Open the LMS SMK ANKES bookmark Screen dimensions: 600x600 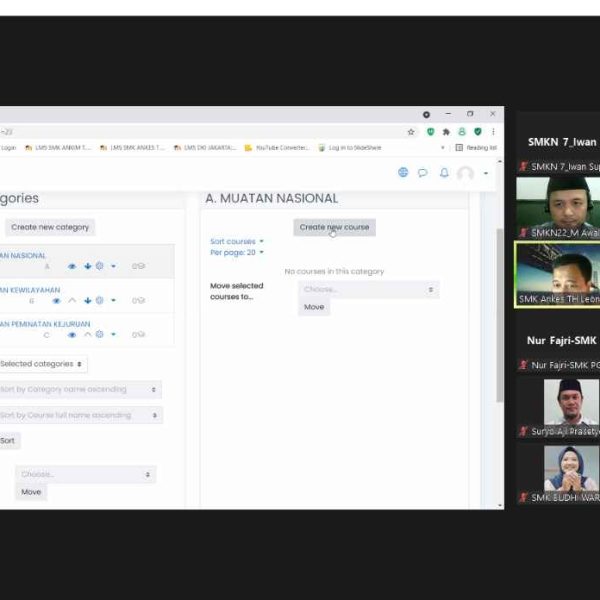pyautogui.click(x=132, y=148)
